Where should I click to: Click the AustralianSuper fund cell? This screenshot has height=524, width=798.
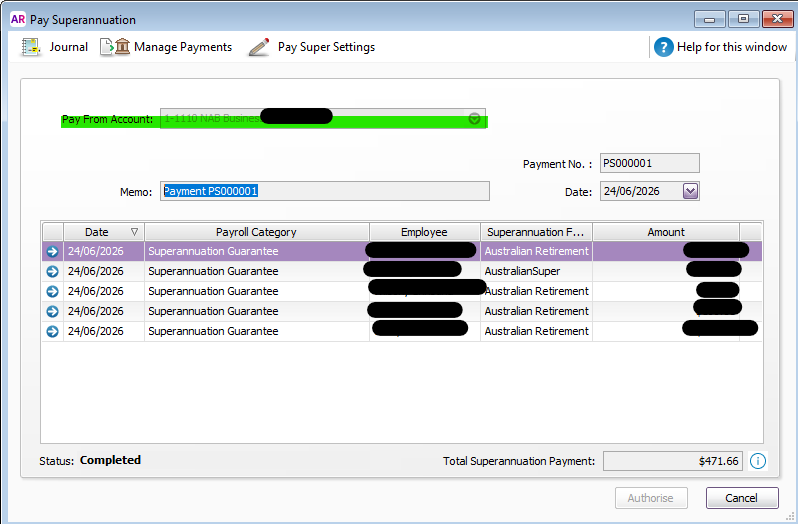536,271
